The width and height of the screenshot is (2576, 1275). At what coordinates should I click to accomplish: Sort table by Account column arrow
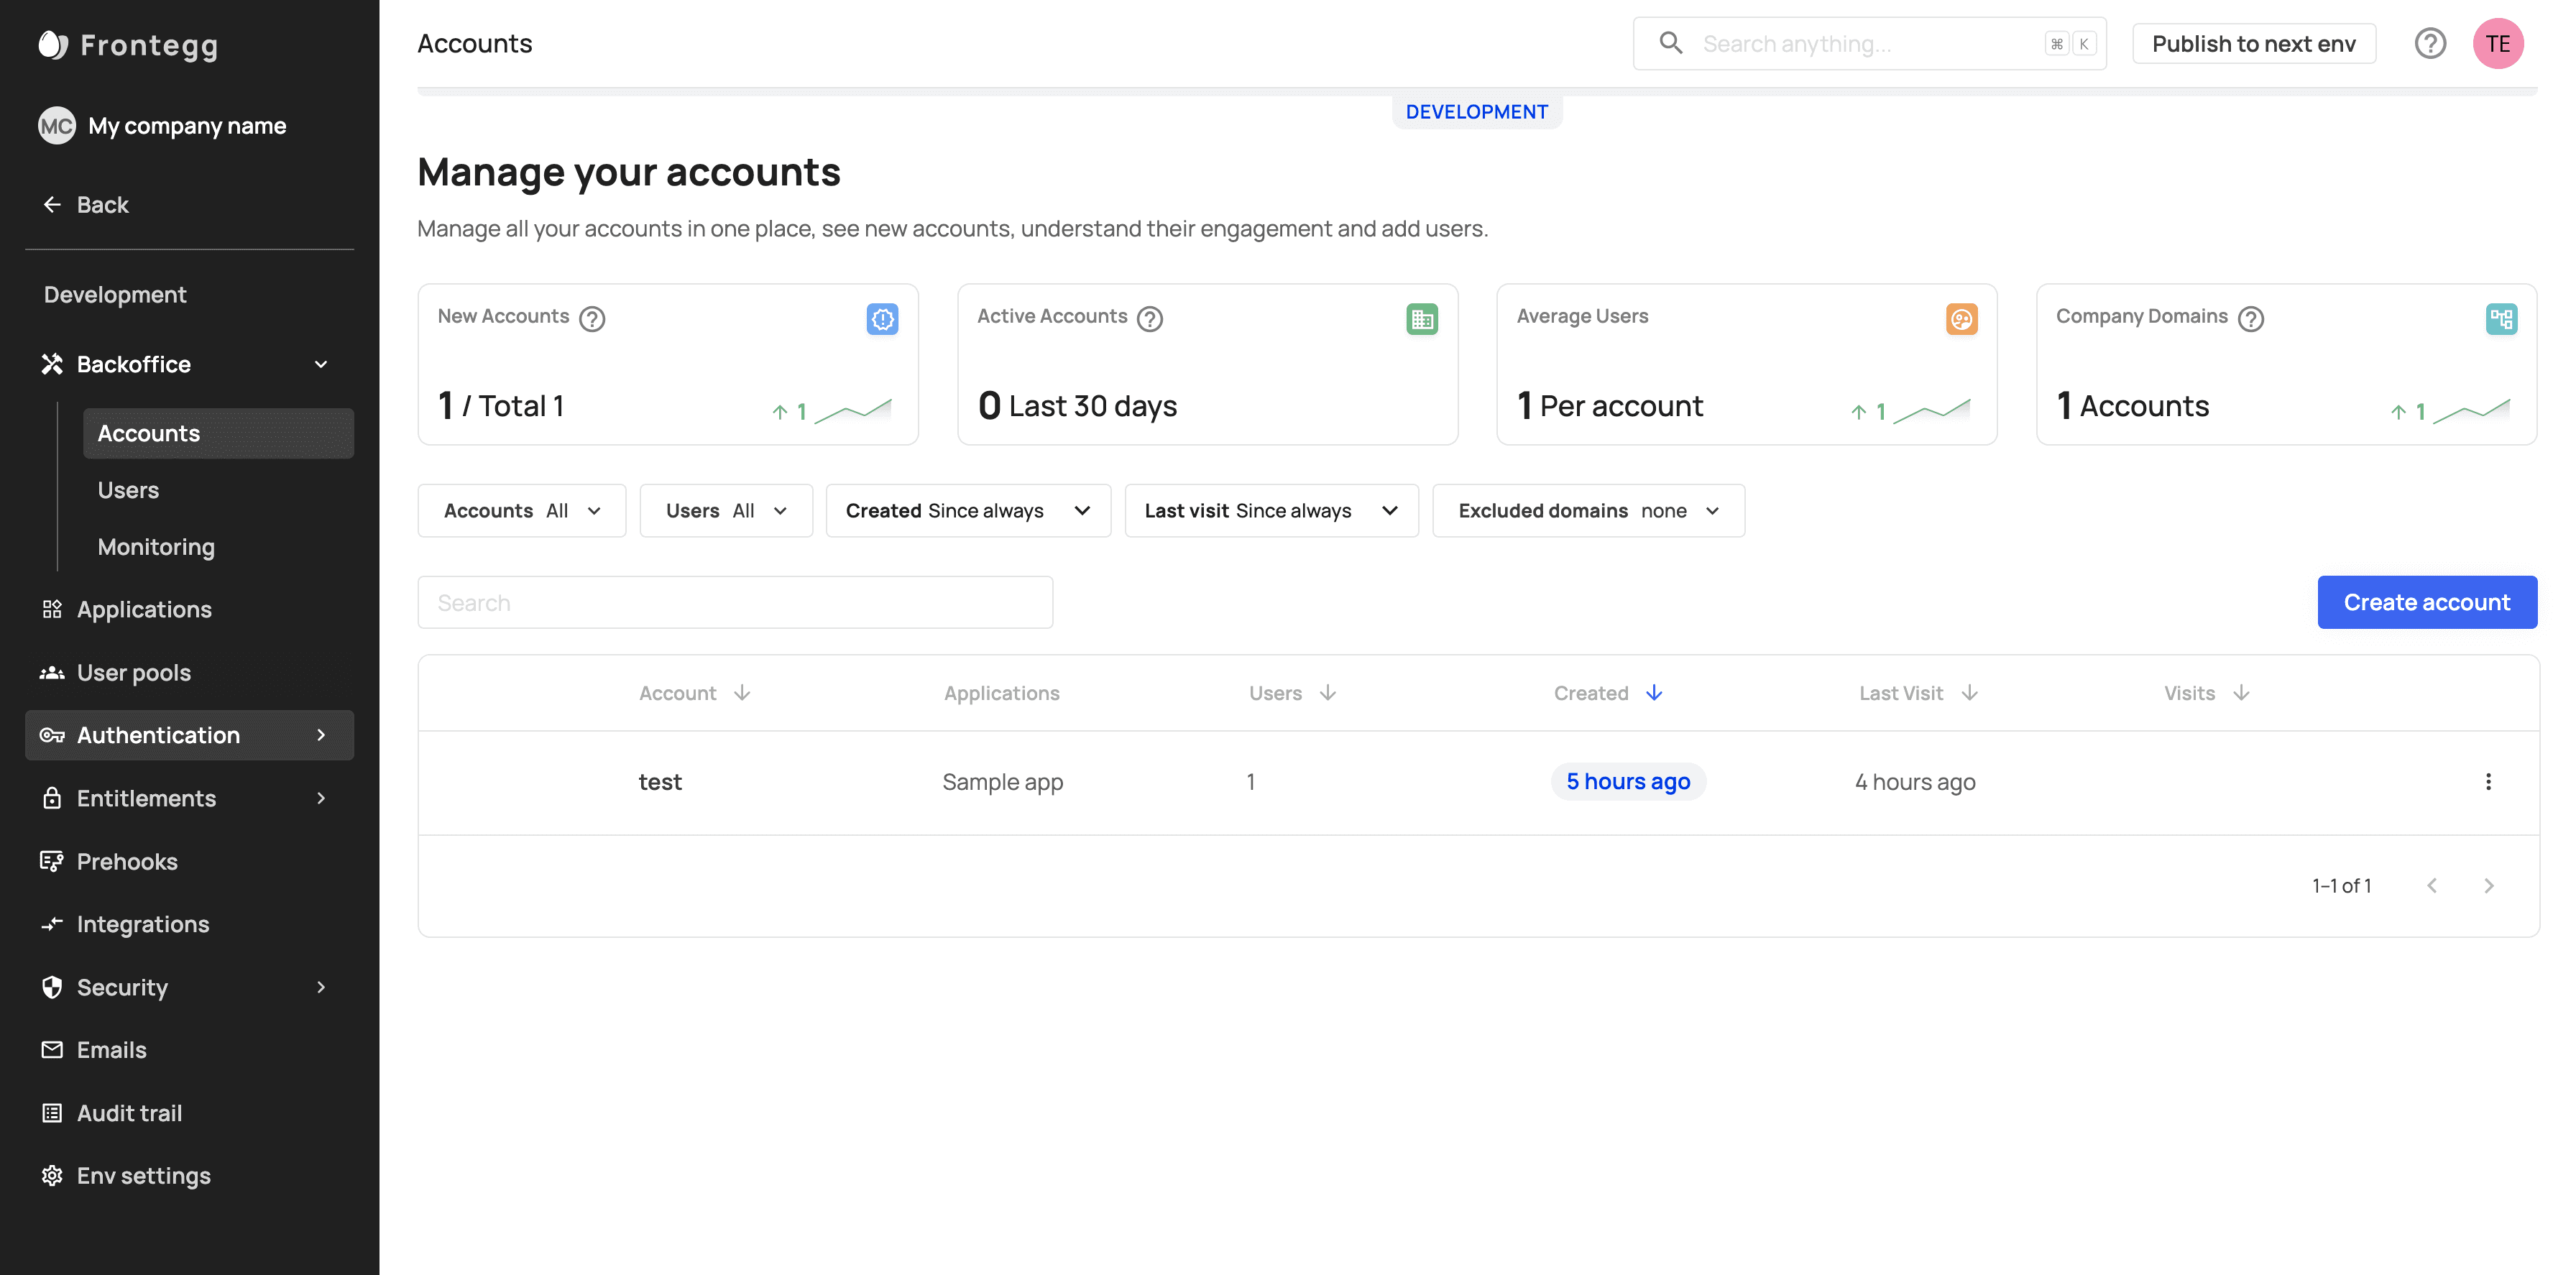pyautogui.click(x=742, y=693)
